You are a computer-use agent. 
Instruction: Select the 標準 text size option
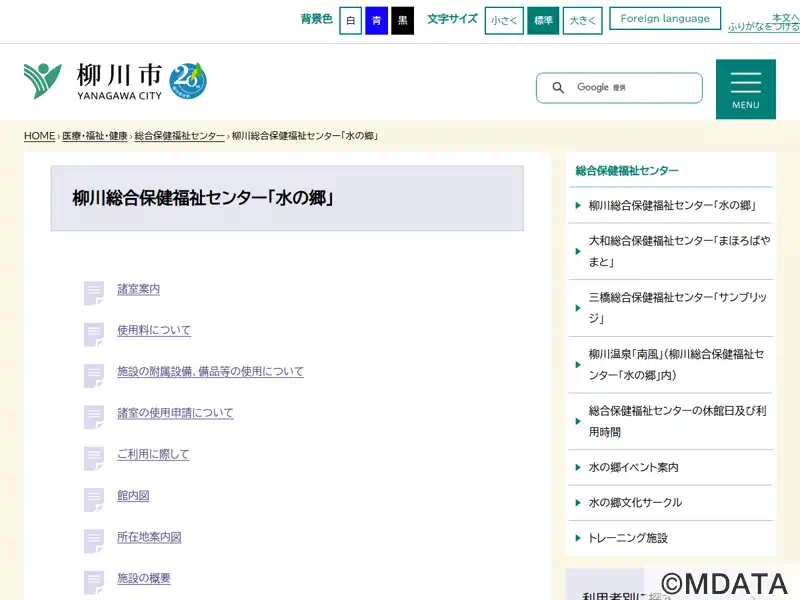click(x=543, y=21)
